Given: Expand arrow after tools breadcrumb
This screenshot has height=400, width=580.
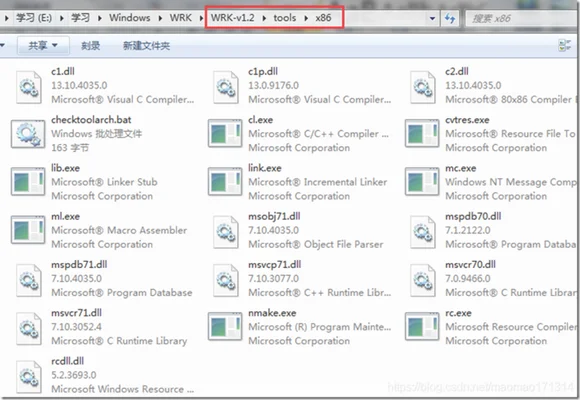Looking at the screenshot, I should tap(306, 18).
